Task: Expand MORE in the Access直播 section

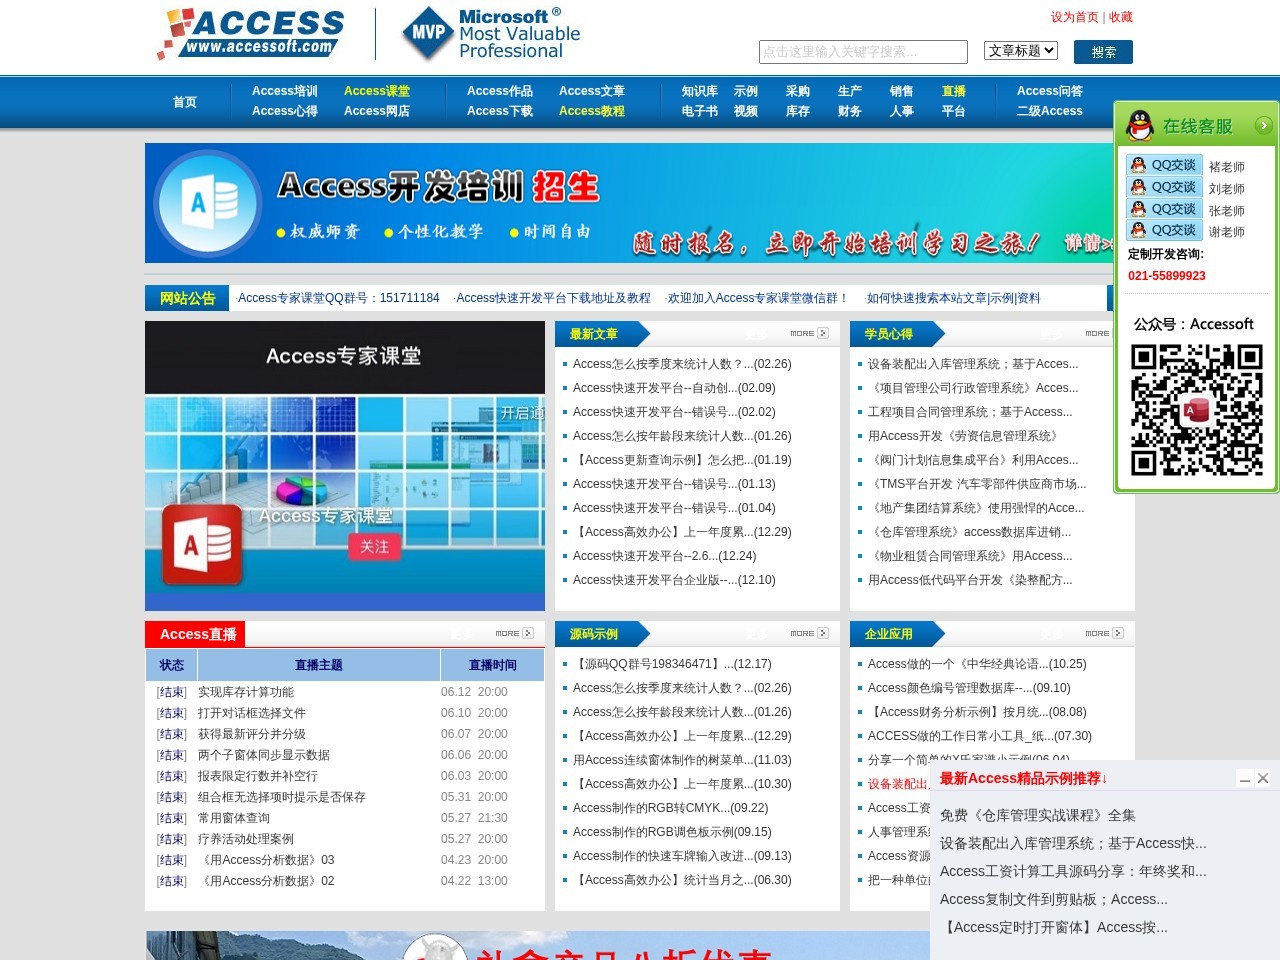Action: pyautogui.click(x=514, y=633)
